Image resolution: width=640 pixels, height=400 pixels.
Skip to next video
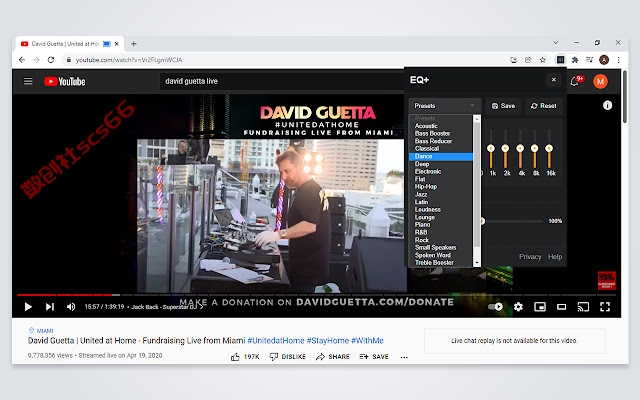pos(49,307)
